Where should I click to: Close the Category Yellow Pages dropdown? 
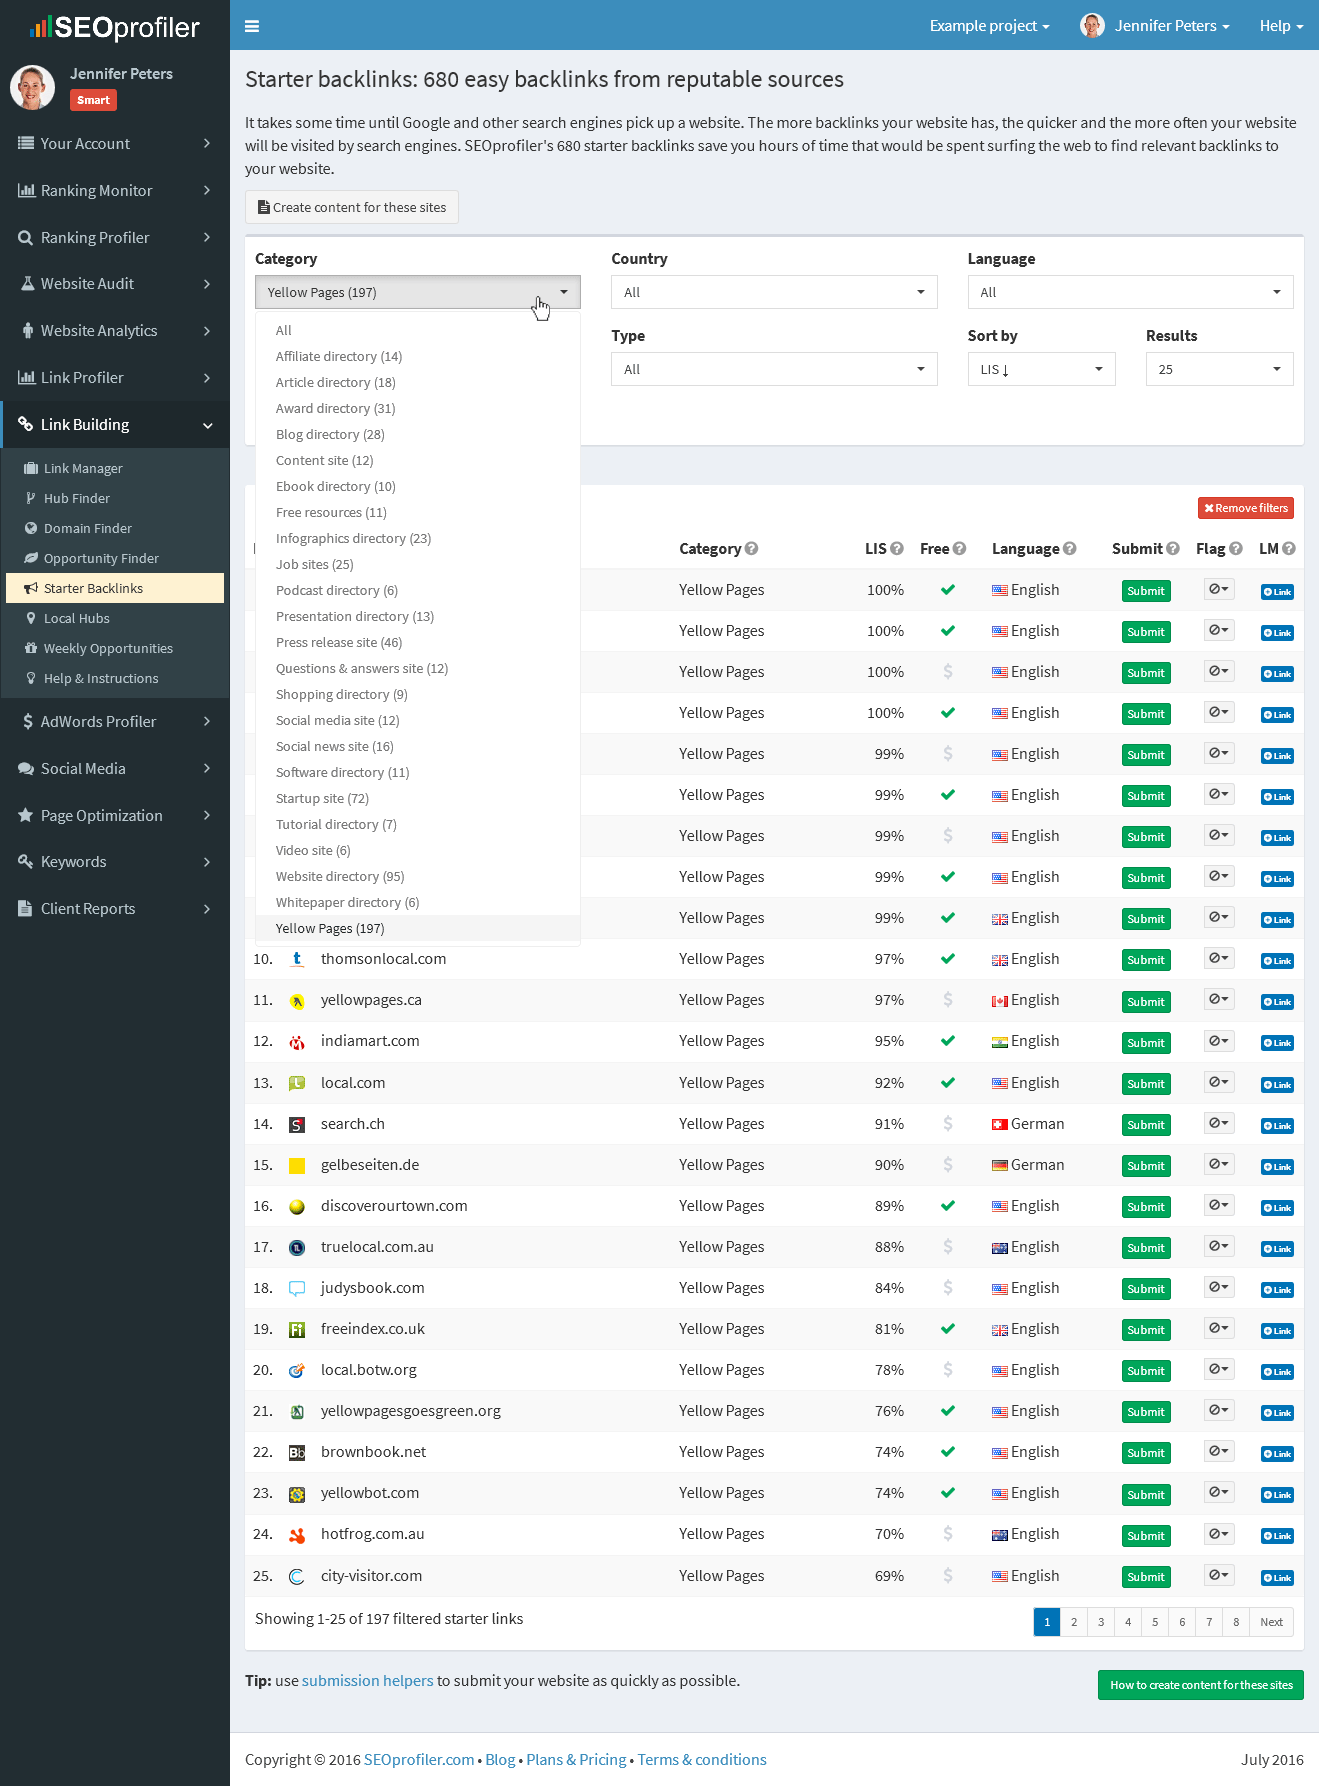point(417,292)
